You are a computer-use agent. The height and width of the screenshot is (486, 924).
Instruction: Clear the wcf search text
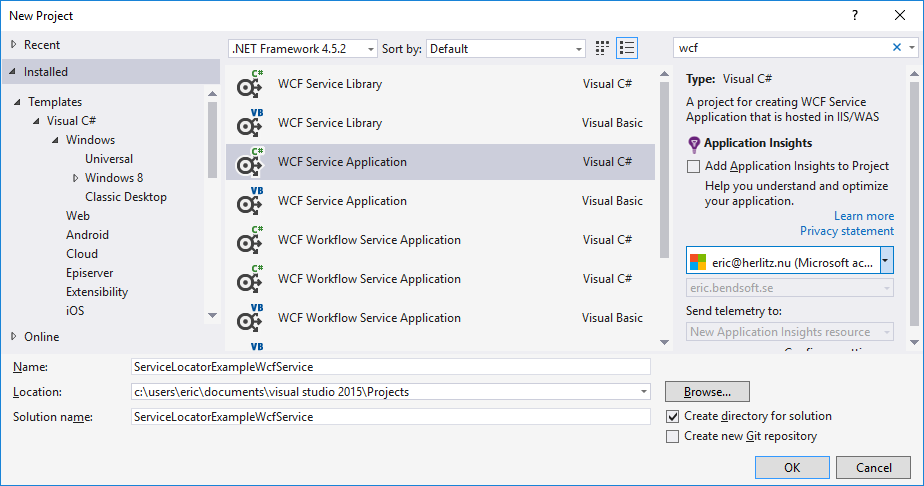897,48
